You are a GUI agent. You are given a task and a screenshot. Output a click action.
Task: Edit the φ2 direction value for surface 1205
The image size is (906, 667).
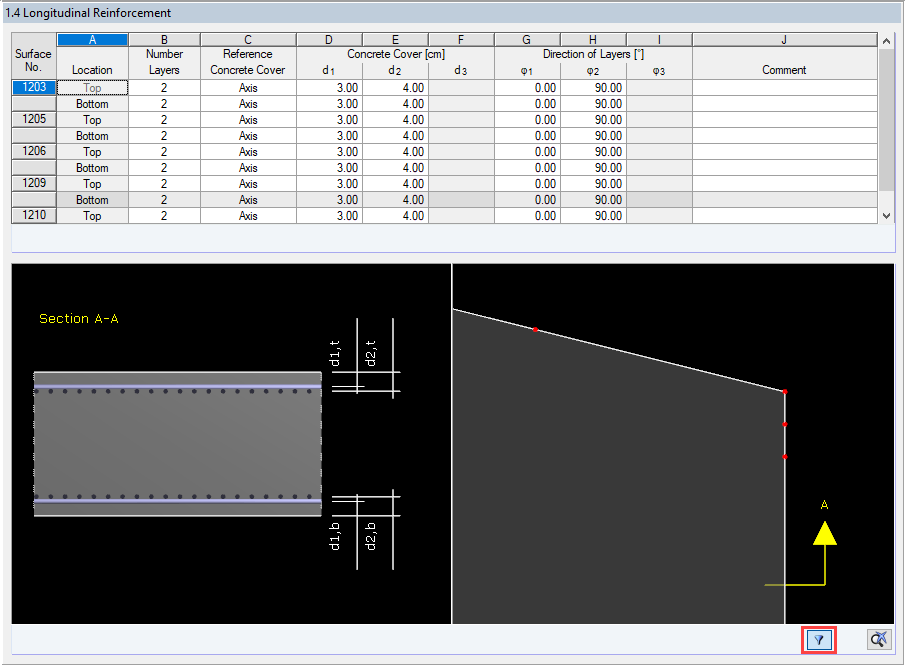tap(592, 119)
